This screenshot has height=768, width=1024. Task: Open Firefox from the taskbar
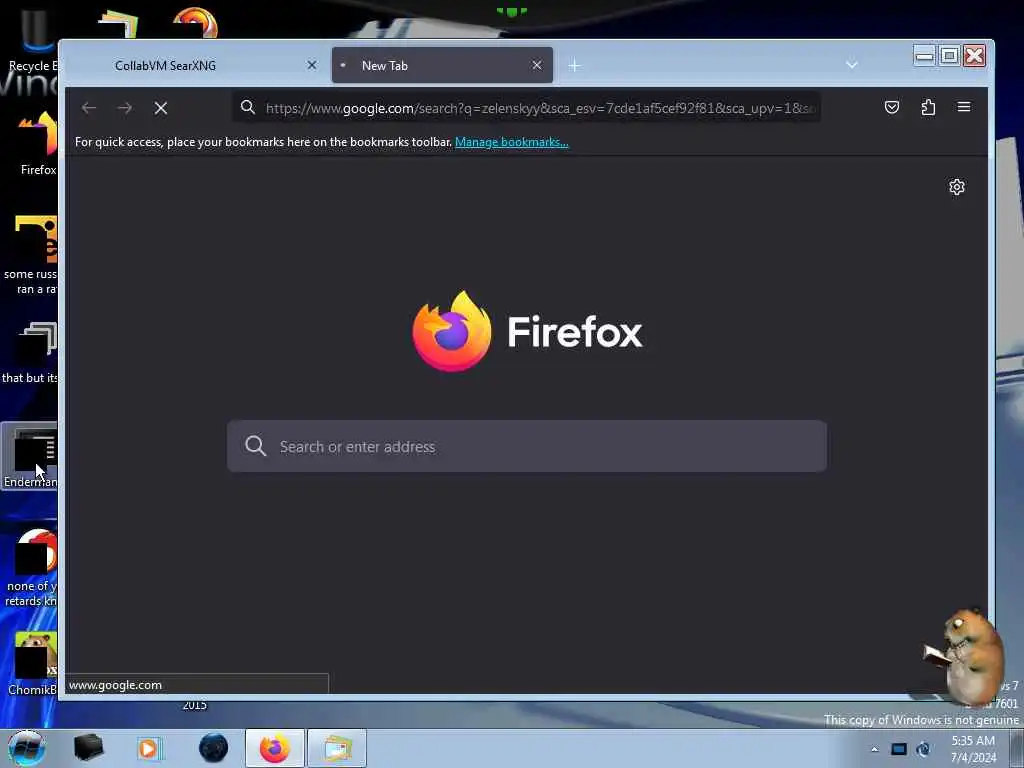(275, 748)
